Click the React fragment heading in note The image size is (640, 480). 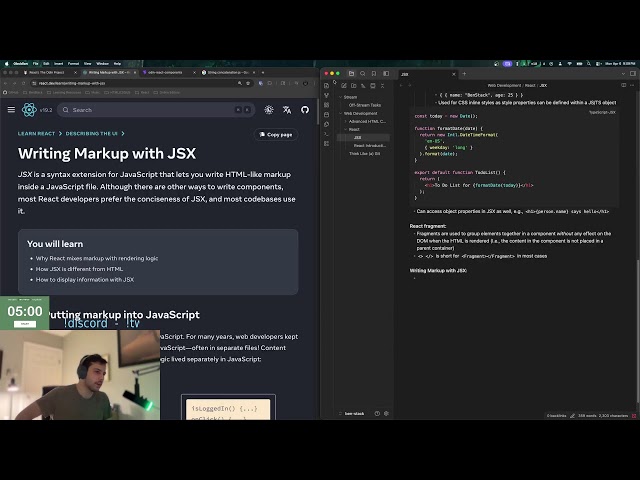tap(428, 226)
